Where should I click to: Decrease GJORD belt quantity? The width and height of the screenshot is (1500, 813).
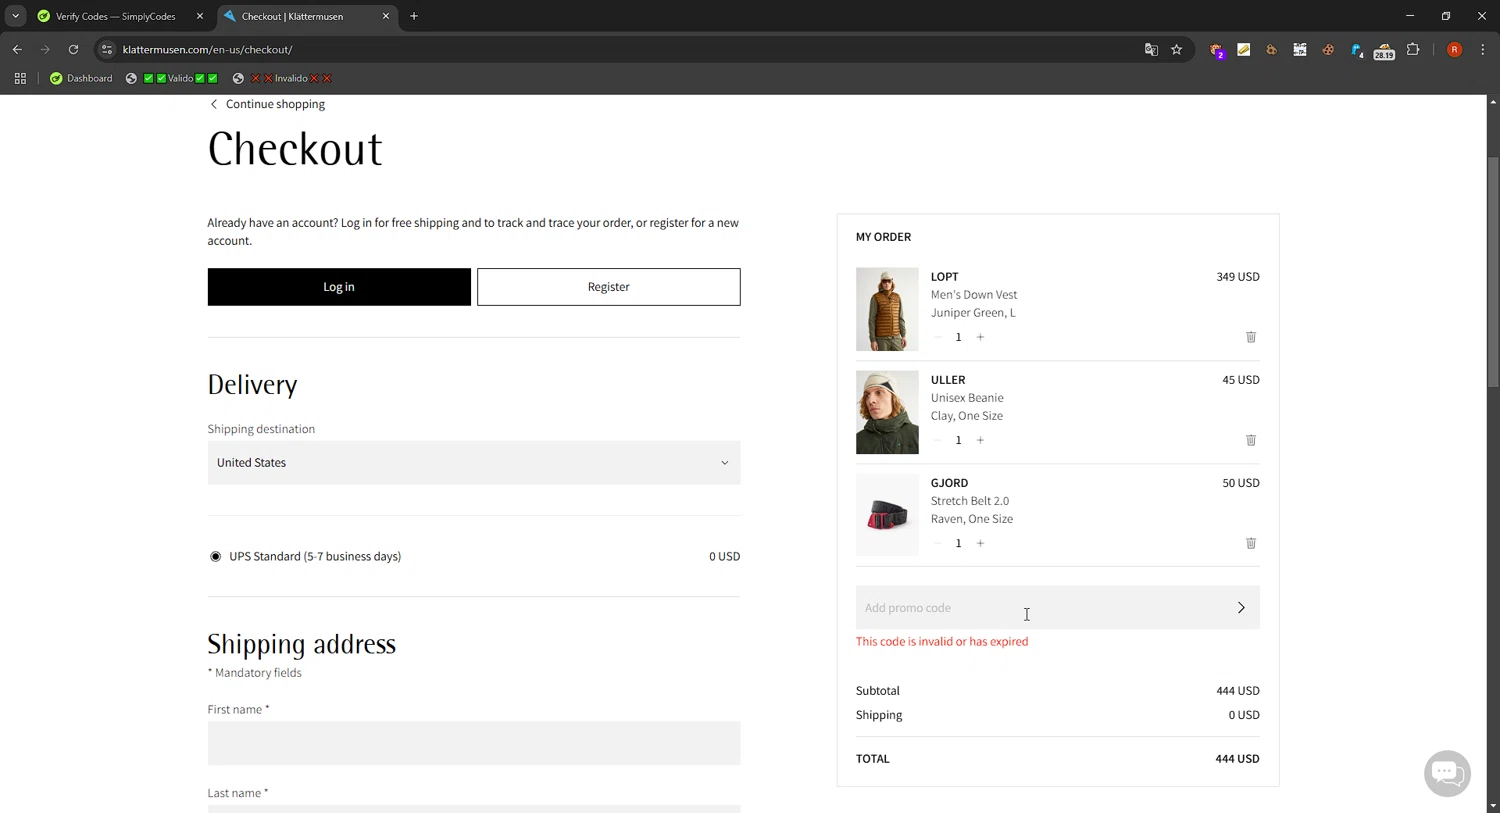pyautogui.click(x=937, y=543)
